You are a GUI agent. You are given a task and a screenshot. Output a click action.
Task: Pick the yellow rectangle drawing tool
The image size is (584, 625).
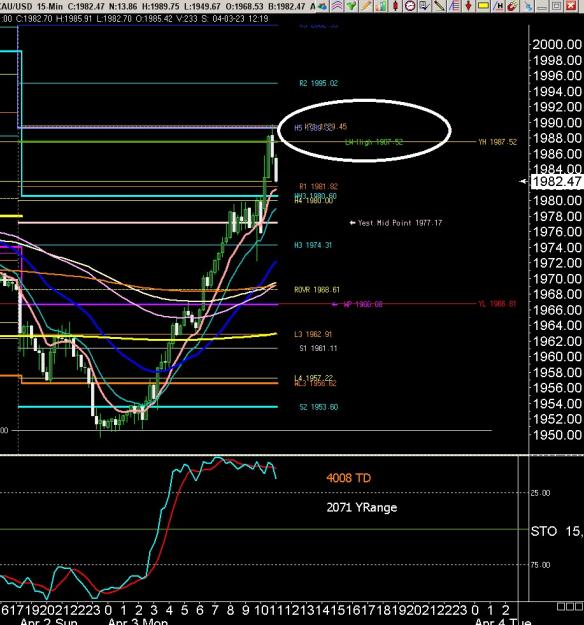pos(483,6)
